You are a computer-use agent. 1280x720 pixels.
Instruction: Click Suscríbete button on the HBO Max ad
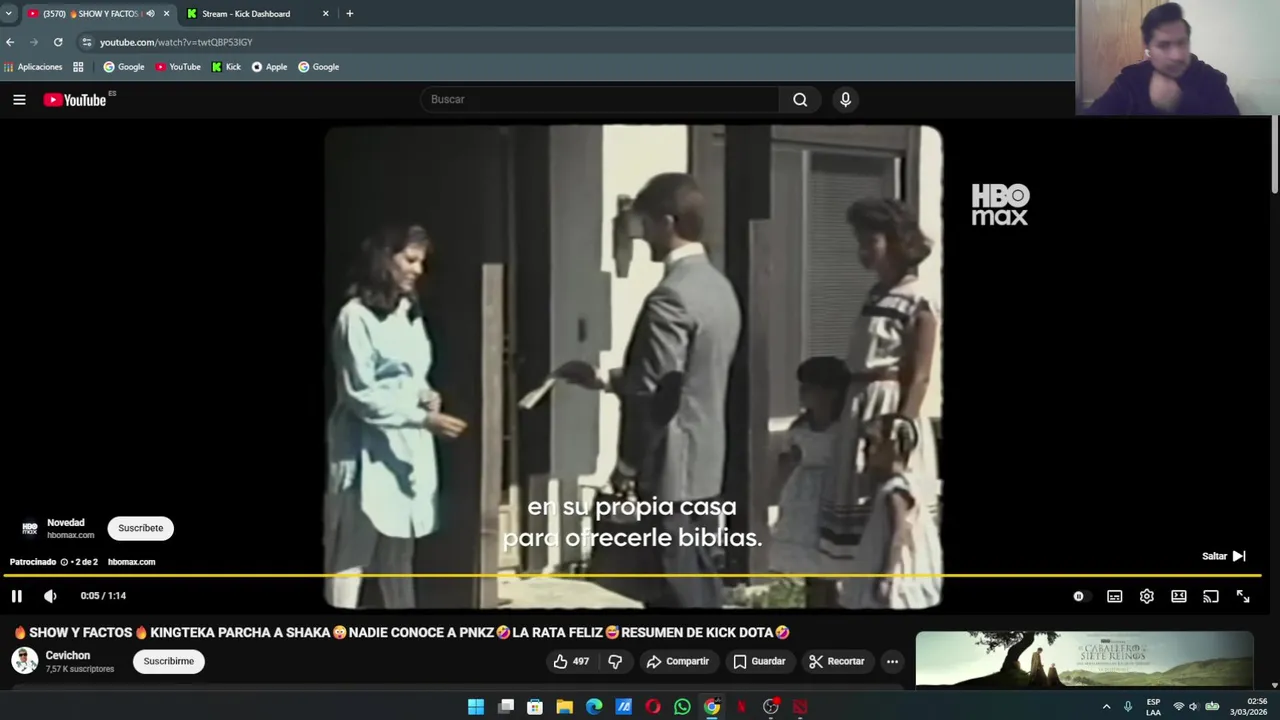click(x=140, y=528)
